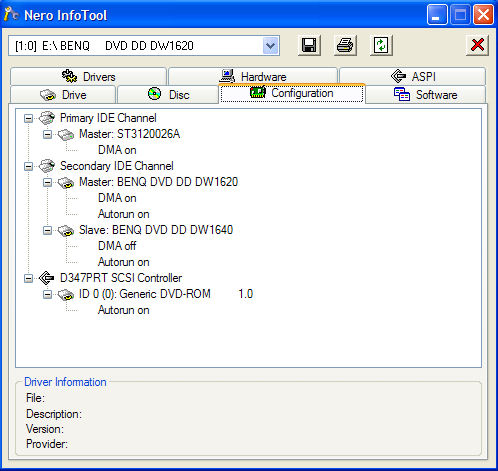
Task: Collapse the Primary IDE Channel node
Action: [29, 118]
